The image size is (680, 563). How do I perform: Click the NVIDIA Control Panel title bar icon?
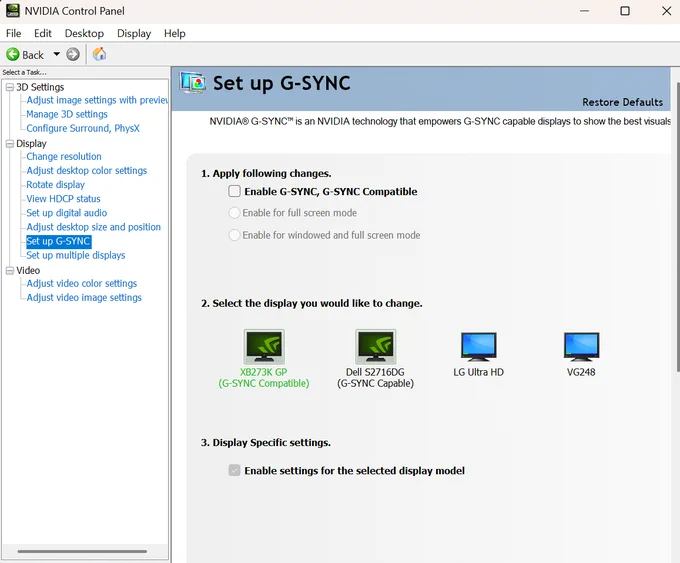click(13, 10)
